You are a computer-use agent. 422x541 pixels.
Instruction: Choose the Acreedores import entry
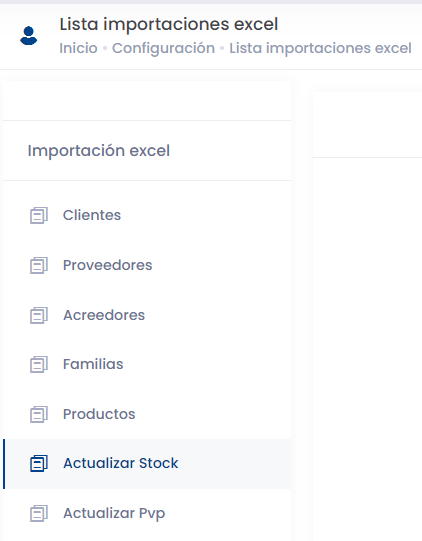(x=147, y=315)
